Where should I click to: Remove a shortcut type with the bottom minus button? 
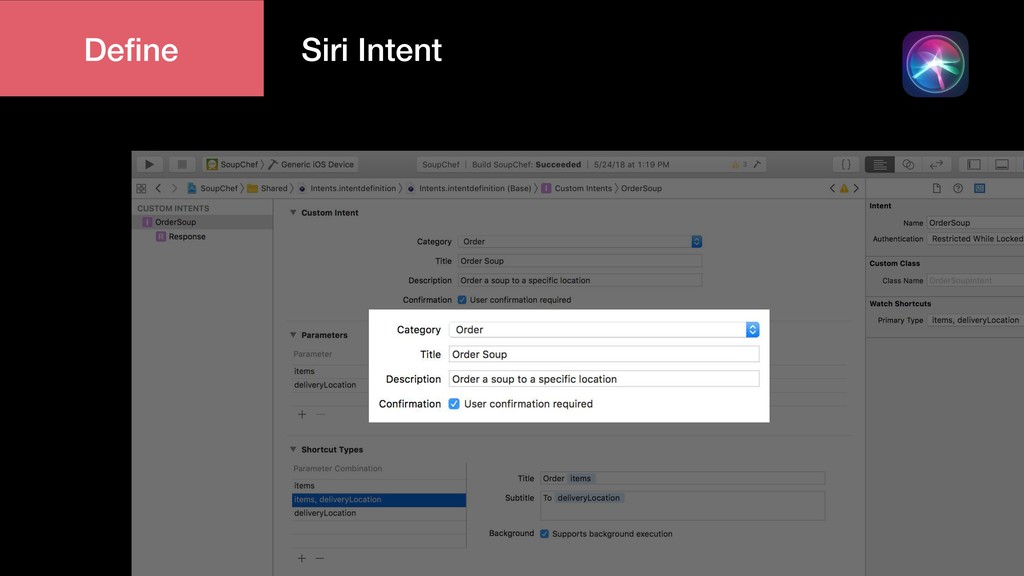point(320,558)
